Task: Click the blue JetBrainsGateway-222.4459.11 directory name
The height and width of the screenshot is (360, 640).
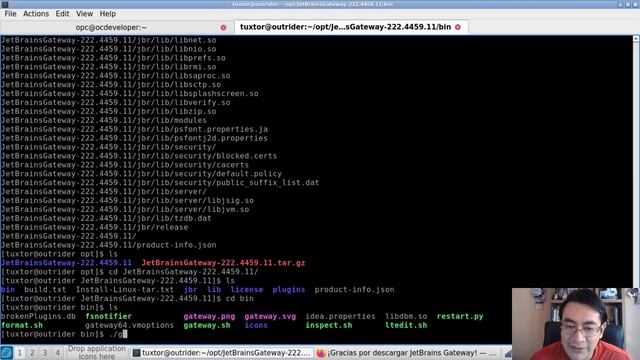Action: 67,263
